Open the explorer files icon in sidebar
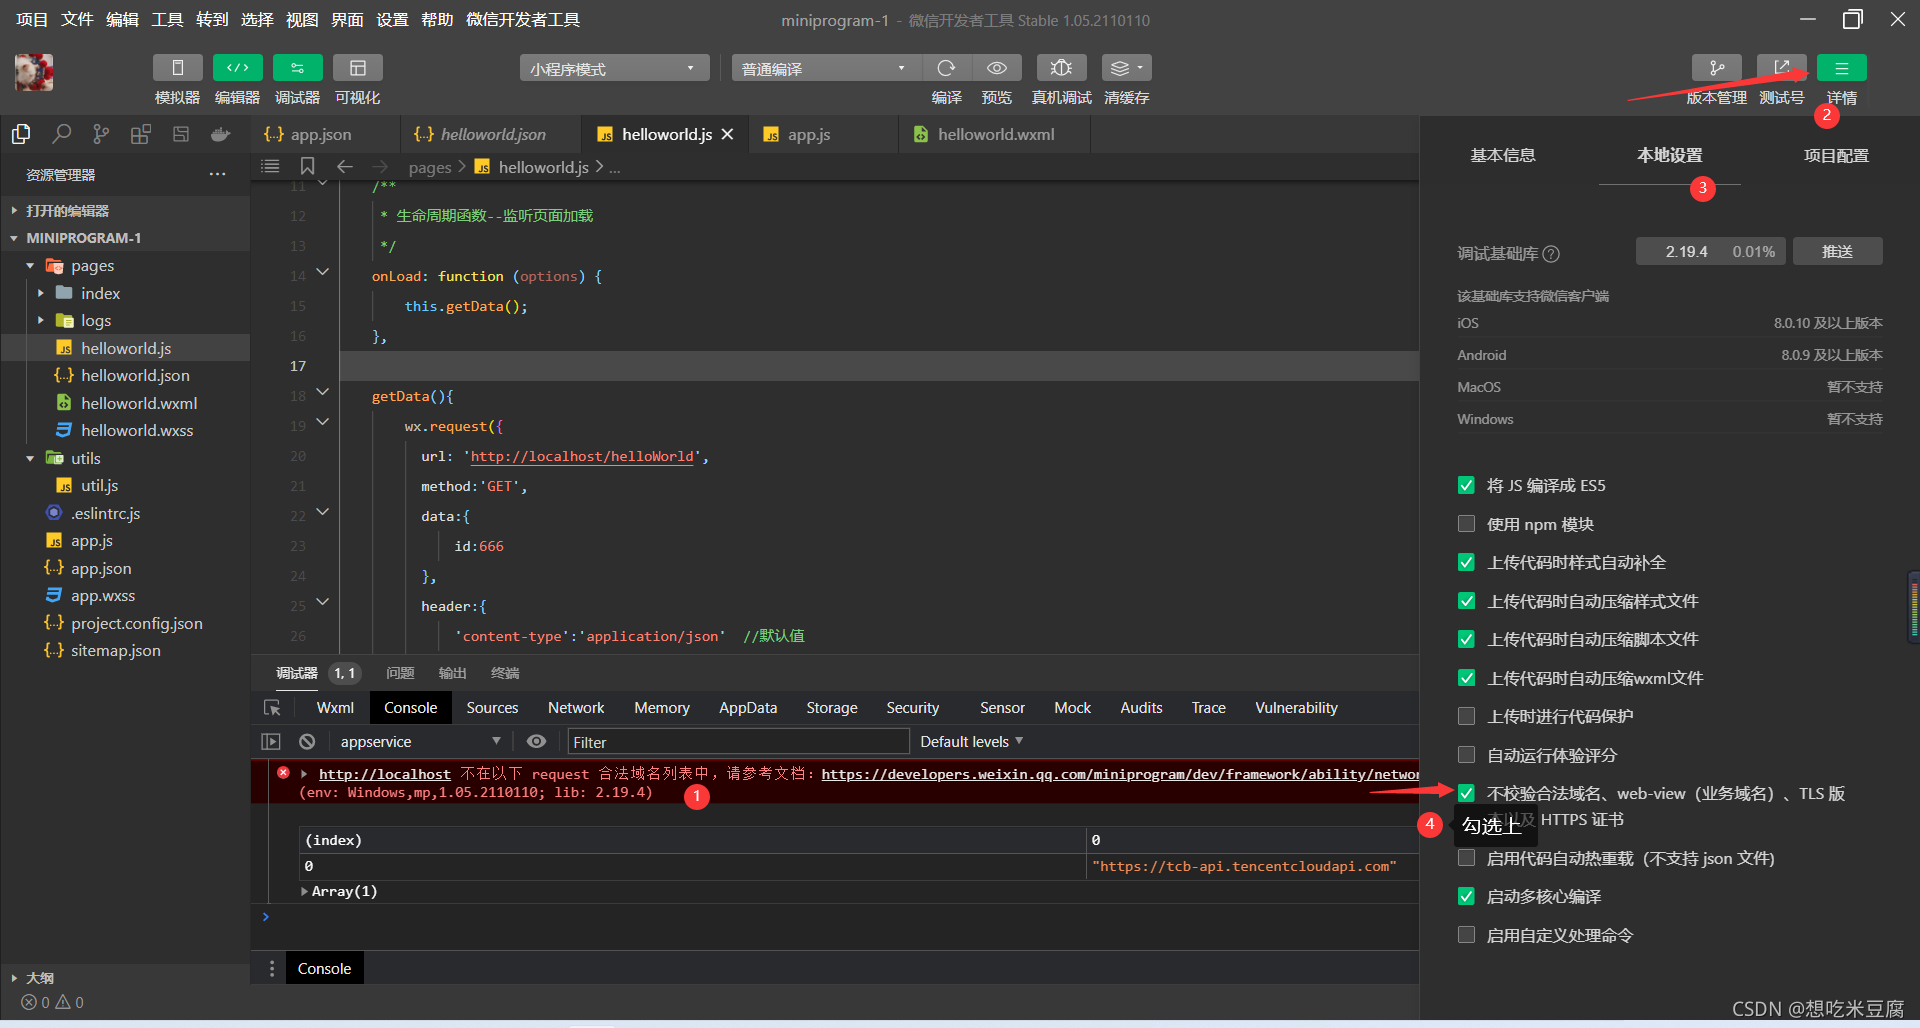 [21, 134]
